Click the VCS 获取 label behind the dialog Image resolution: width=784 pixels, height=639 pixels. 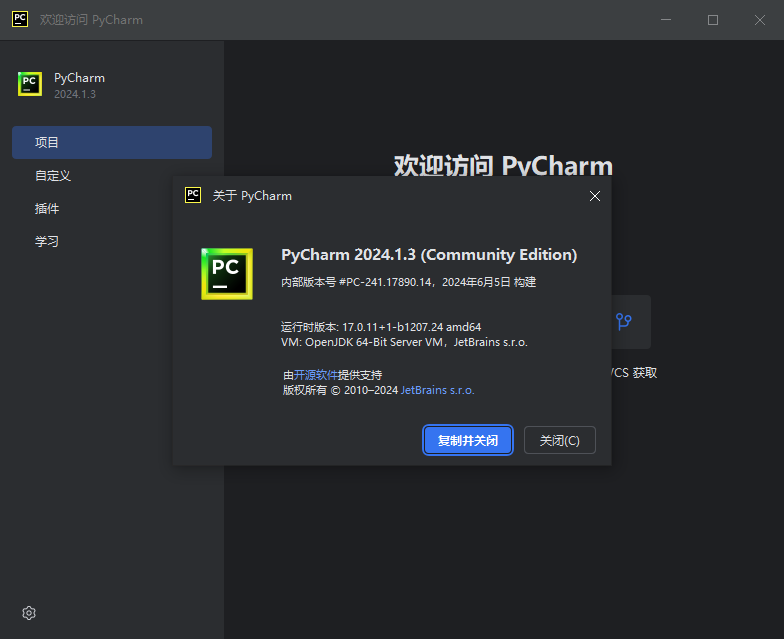(x=635, y=372)
